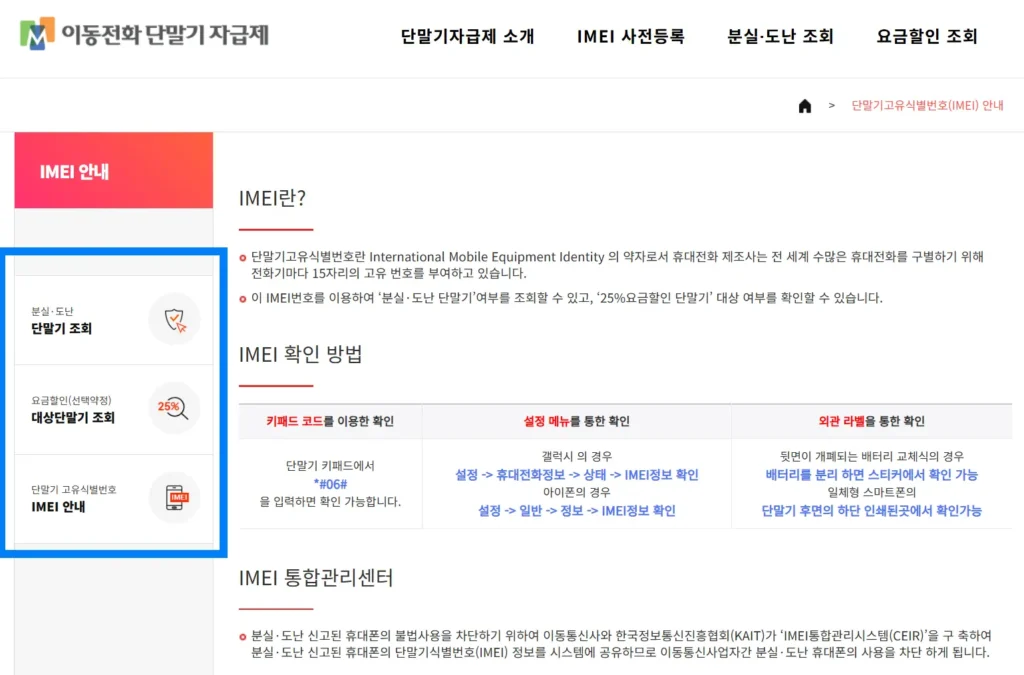
Task: Click 설정 -> 일반 -> 정보 -> IMEI정보 확인 text
Action: (x=577, y=510)
